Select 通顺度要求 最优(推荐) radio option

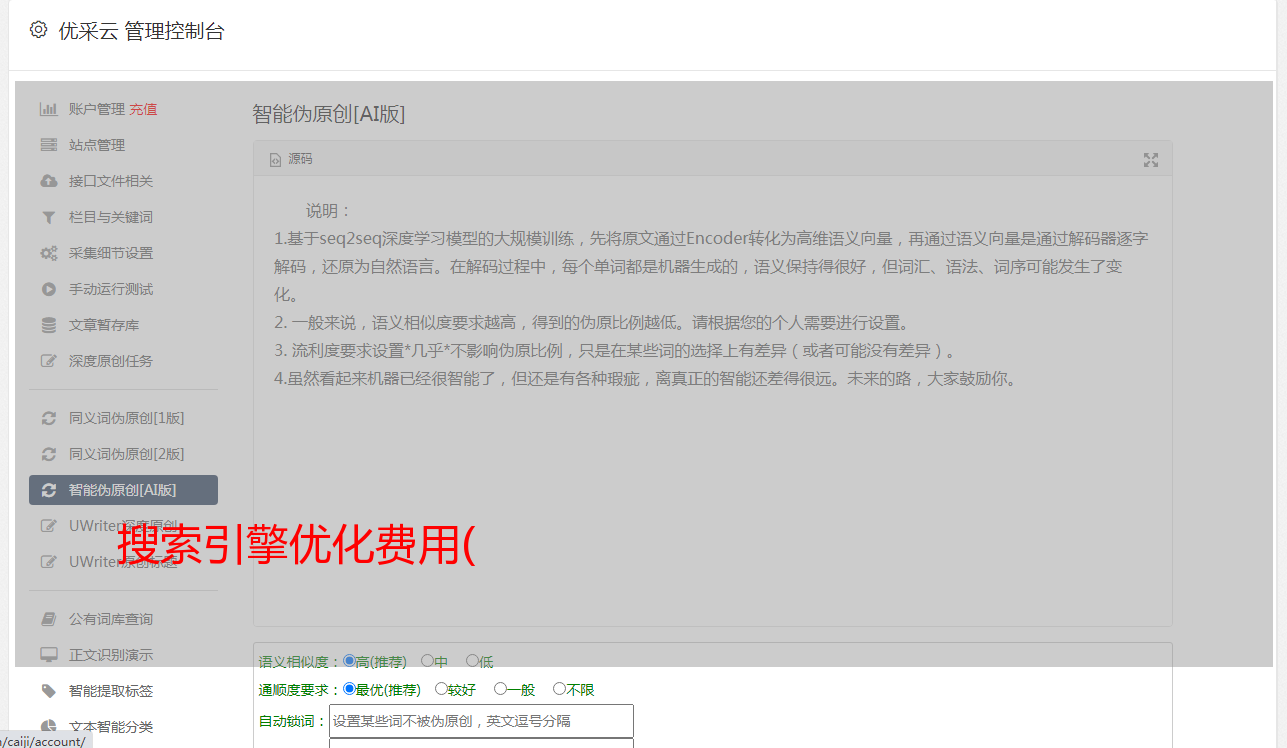349,689
